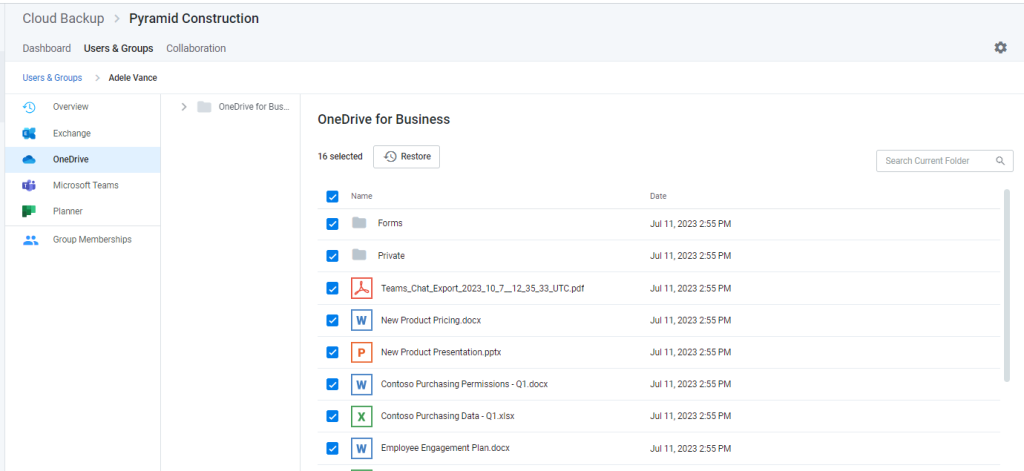
Task: Click the Microsoft Teams icon in sidebar
Action: coord(29,186)
